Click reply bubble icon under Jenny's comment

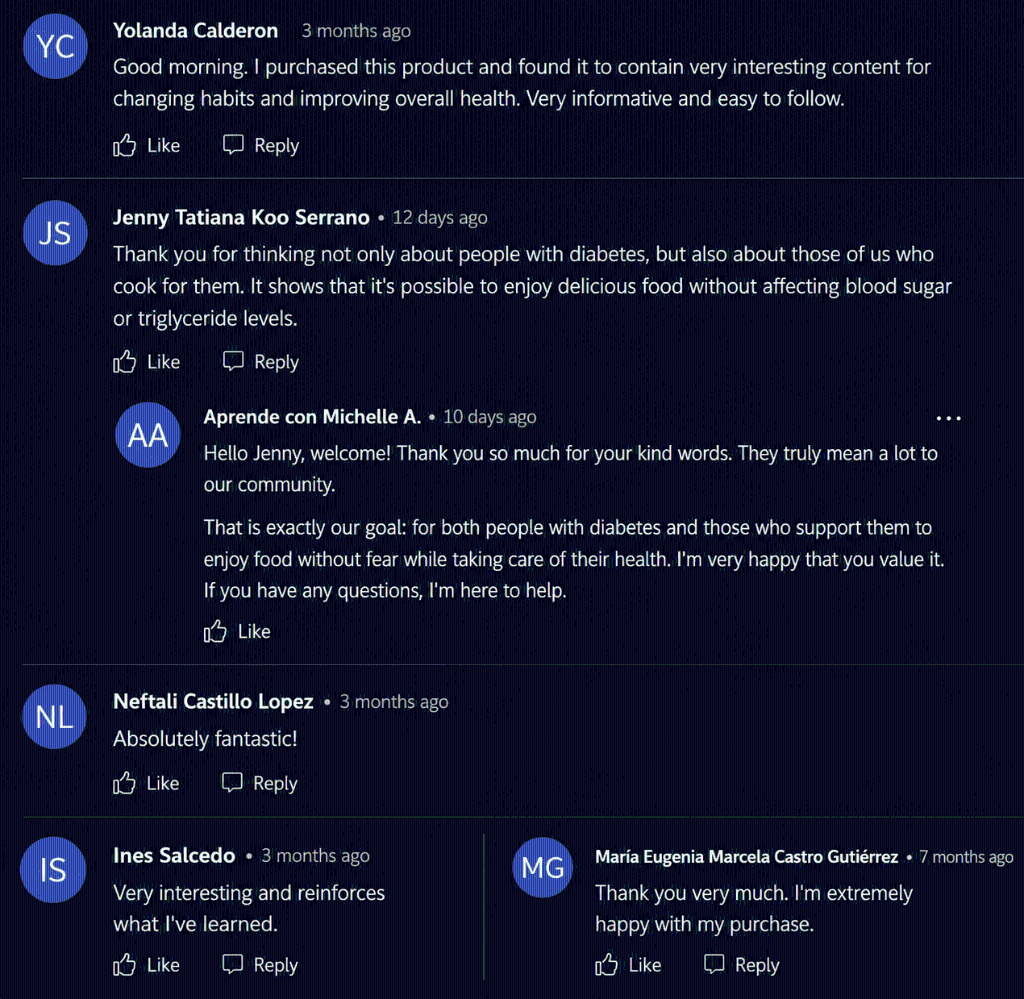pos(233,360)
